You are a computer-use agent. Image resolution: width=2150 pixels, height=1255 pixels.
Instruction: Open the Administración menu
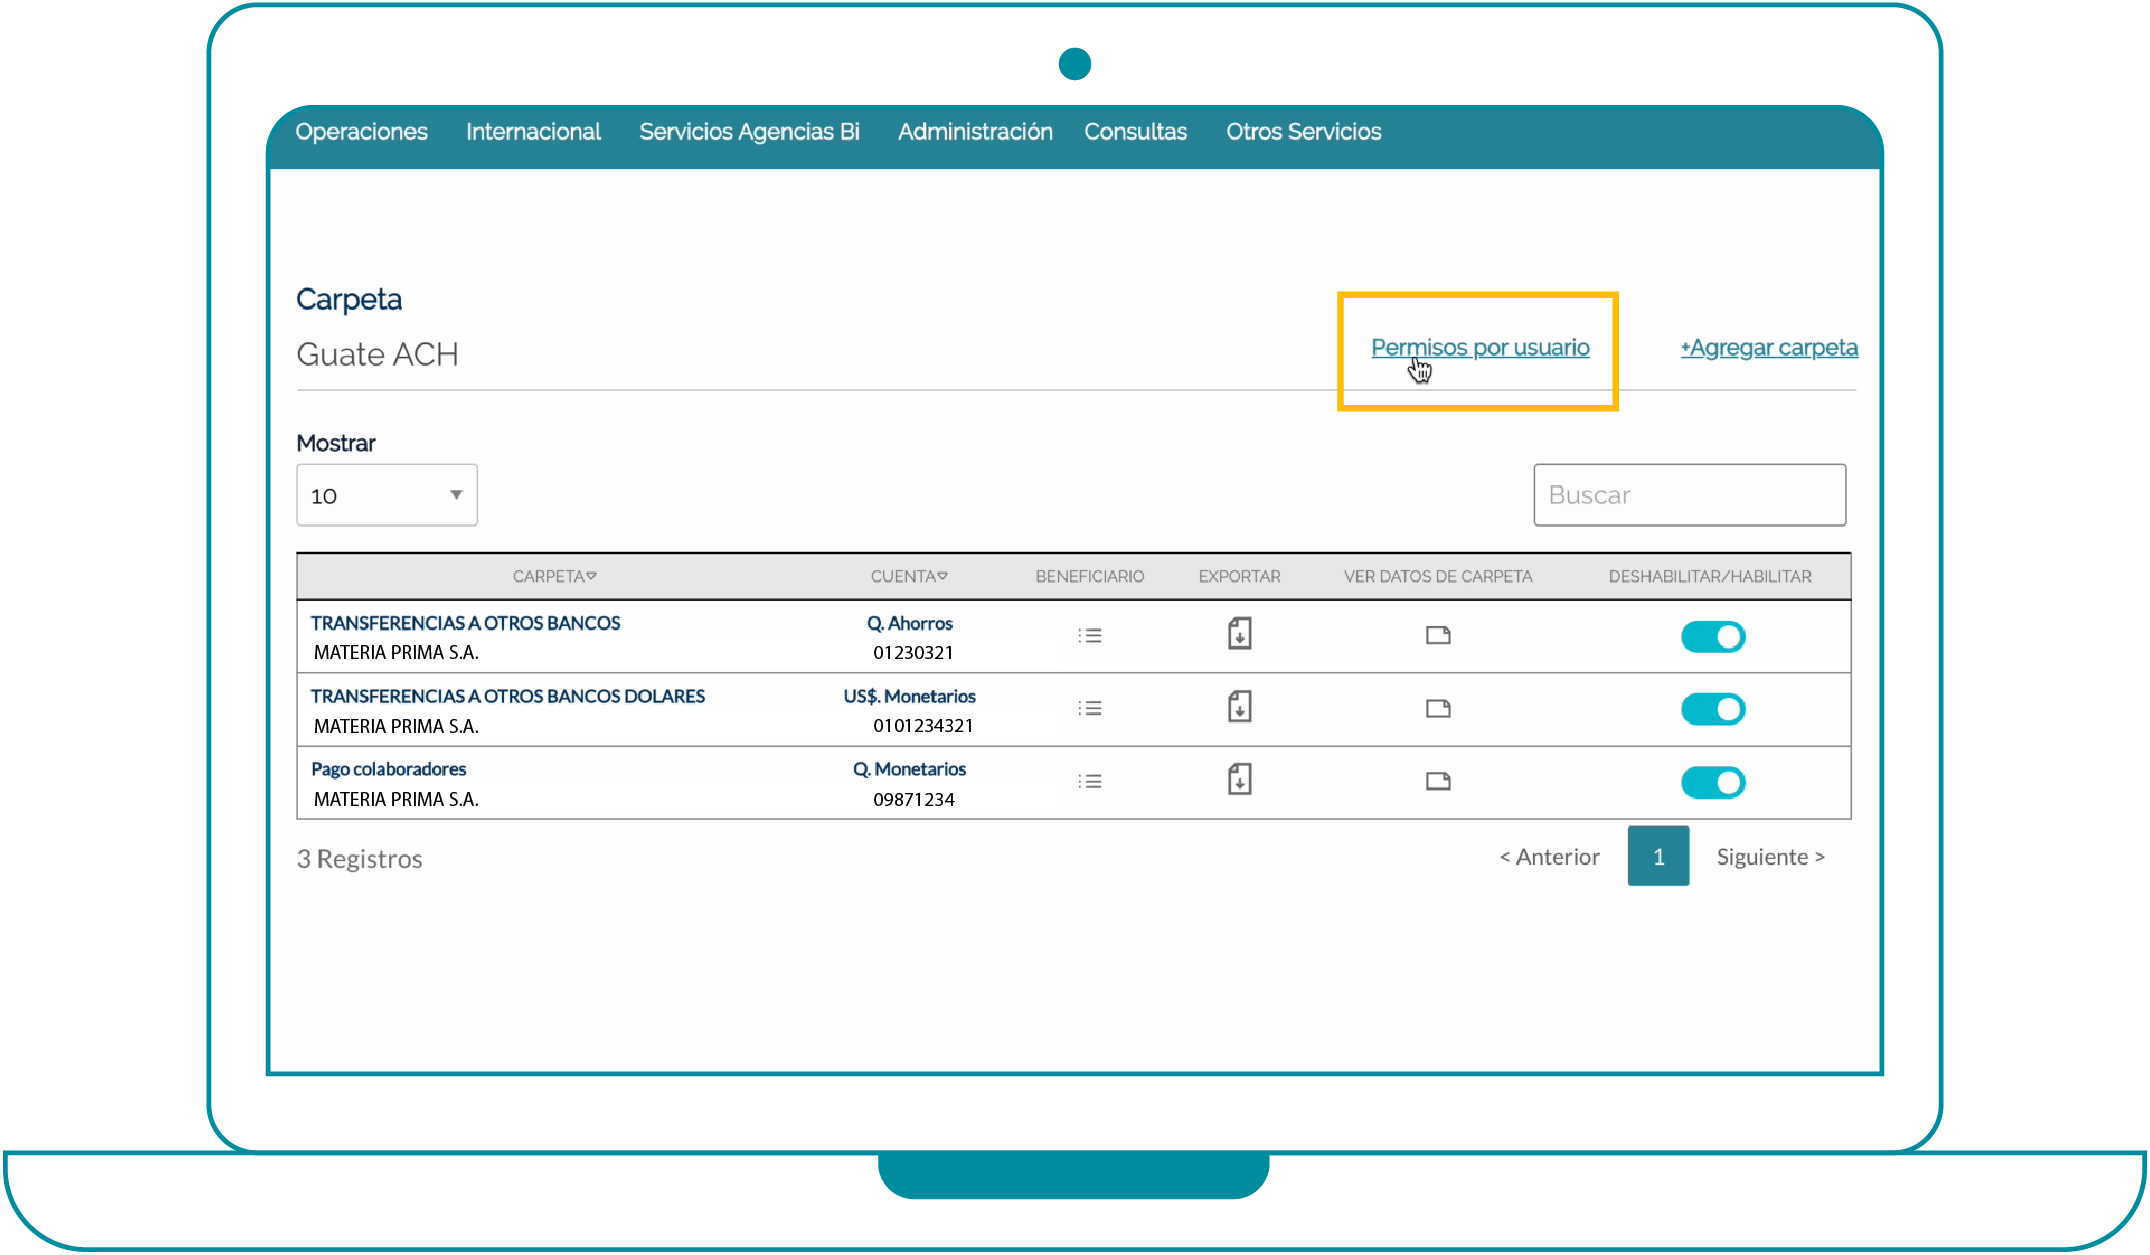[975, 132]
